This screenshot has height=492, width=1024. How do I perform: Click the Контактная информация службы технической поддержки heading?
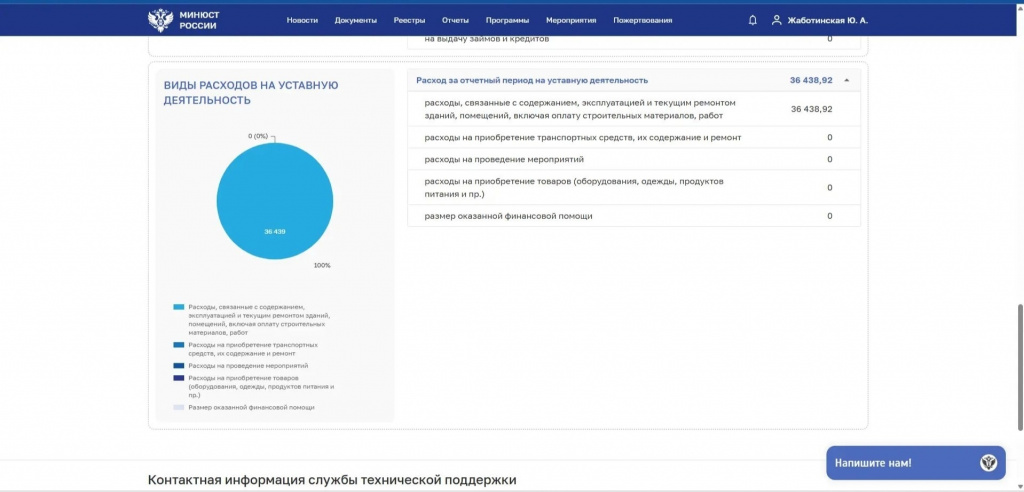click(332, 480)
